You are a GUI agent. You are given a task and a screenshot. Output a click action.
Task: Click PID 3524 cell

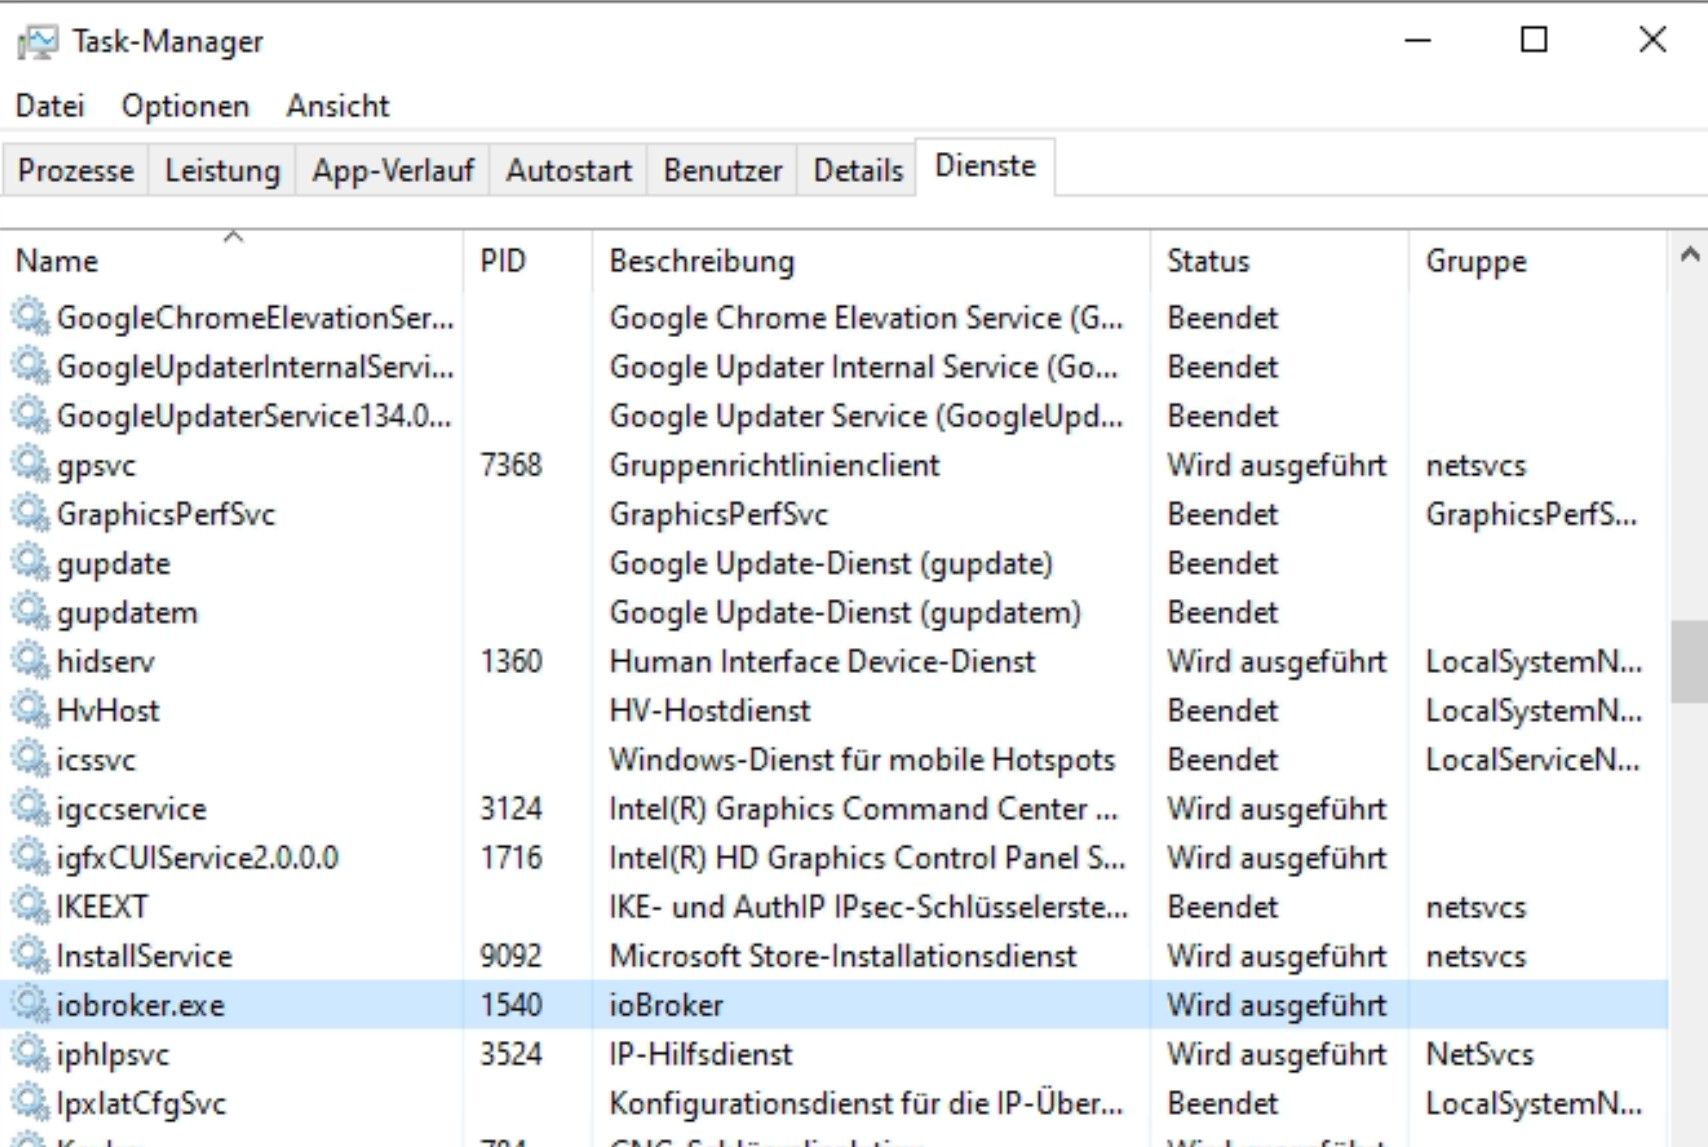click(x=511, y=1053)
